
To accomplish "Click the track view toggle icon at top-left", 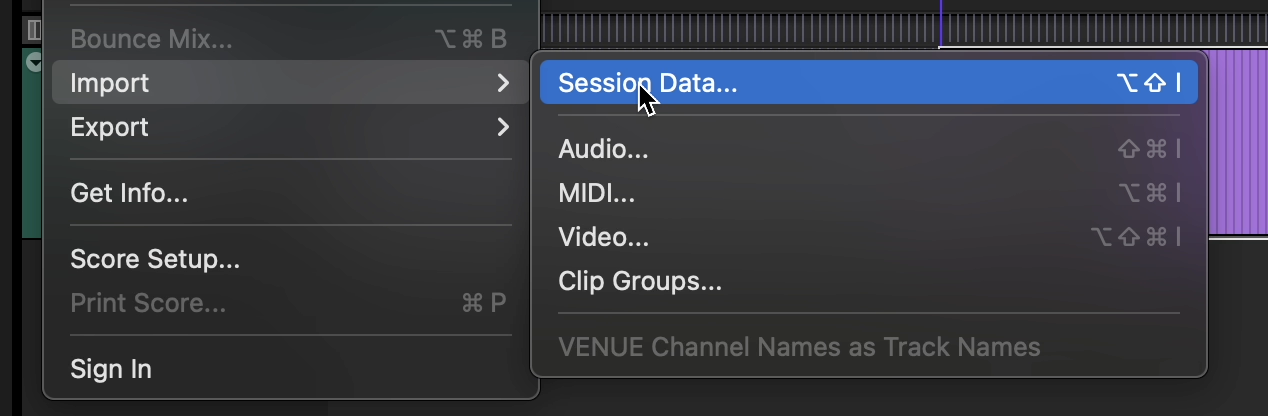I will click(33, 29).
